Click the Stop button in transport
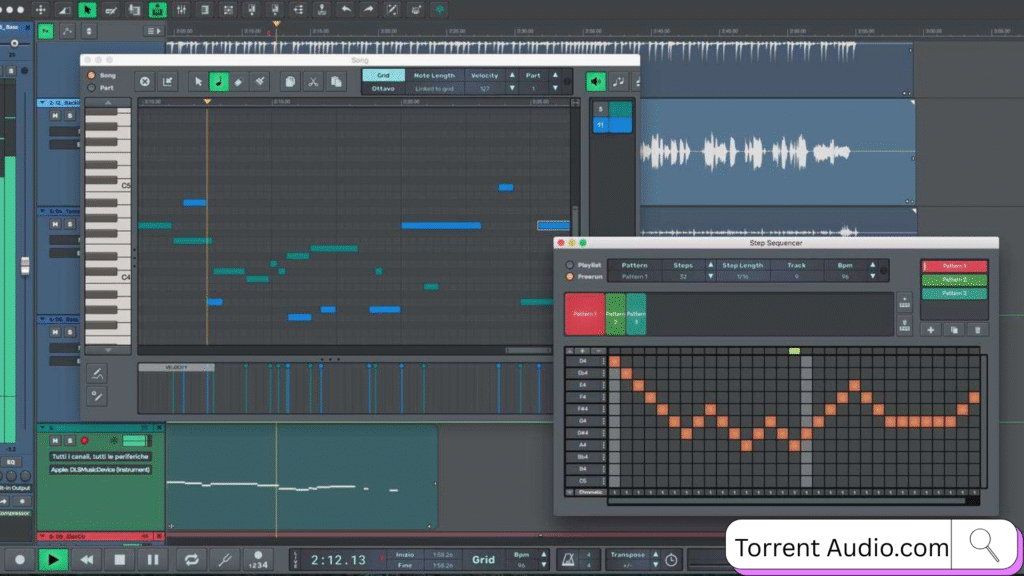The image size is (1024, 576). coord(120,560)
